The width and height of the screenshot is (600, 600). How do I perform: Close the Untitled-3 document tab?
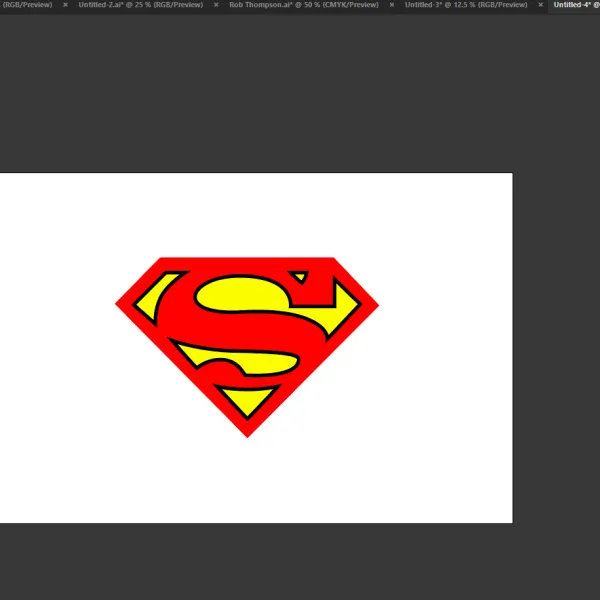tap(540, 5)
